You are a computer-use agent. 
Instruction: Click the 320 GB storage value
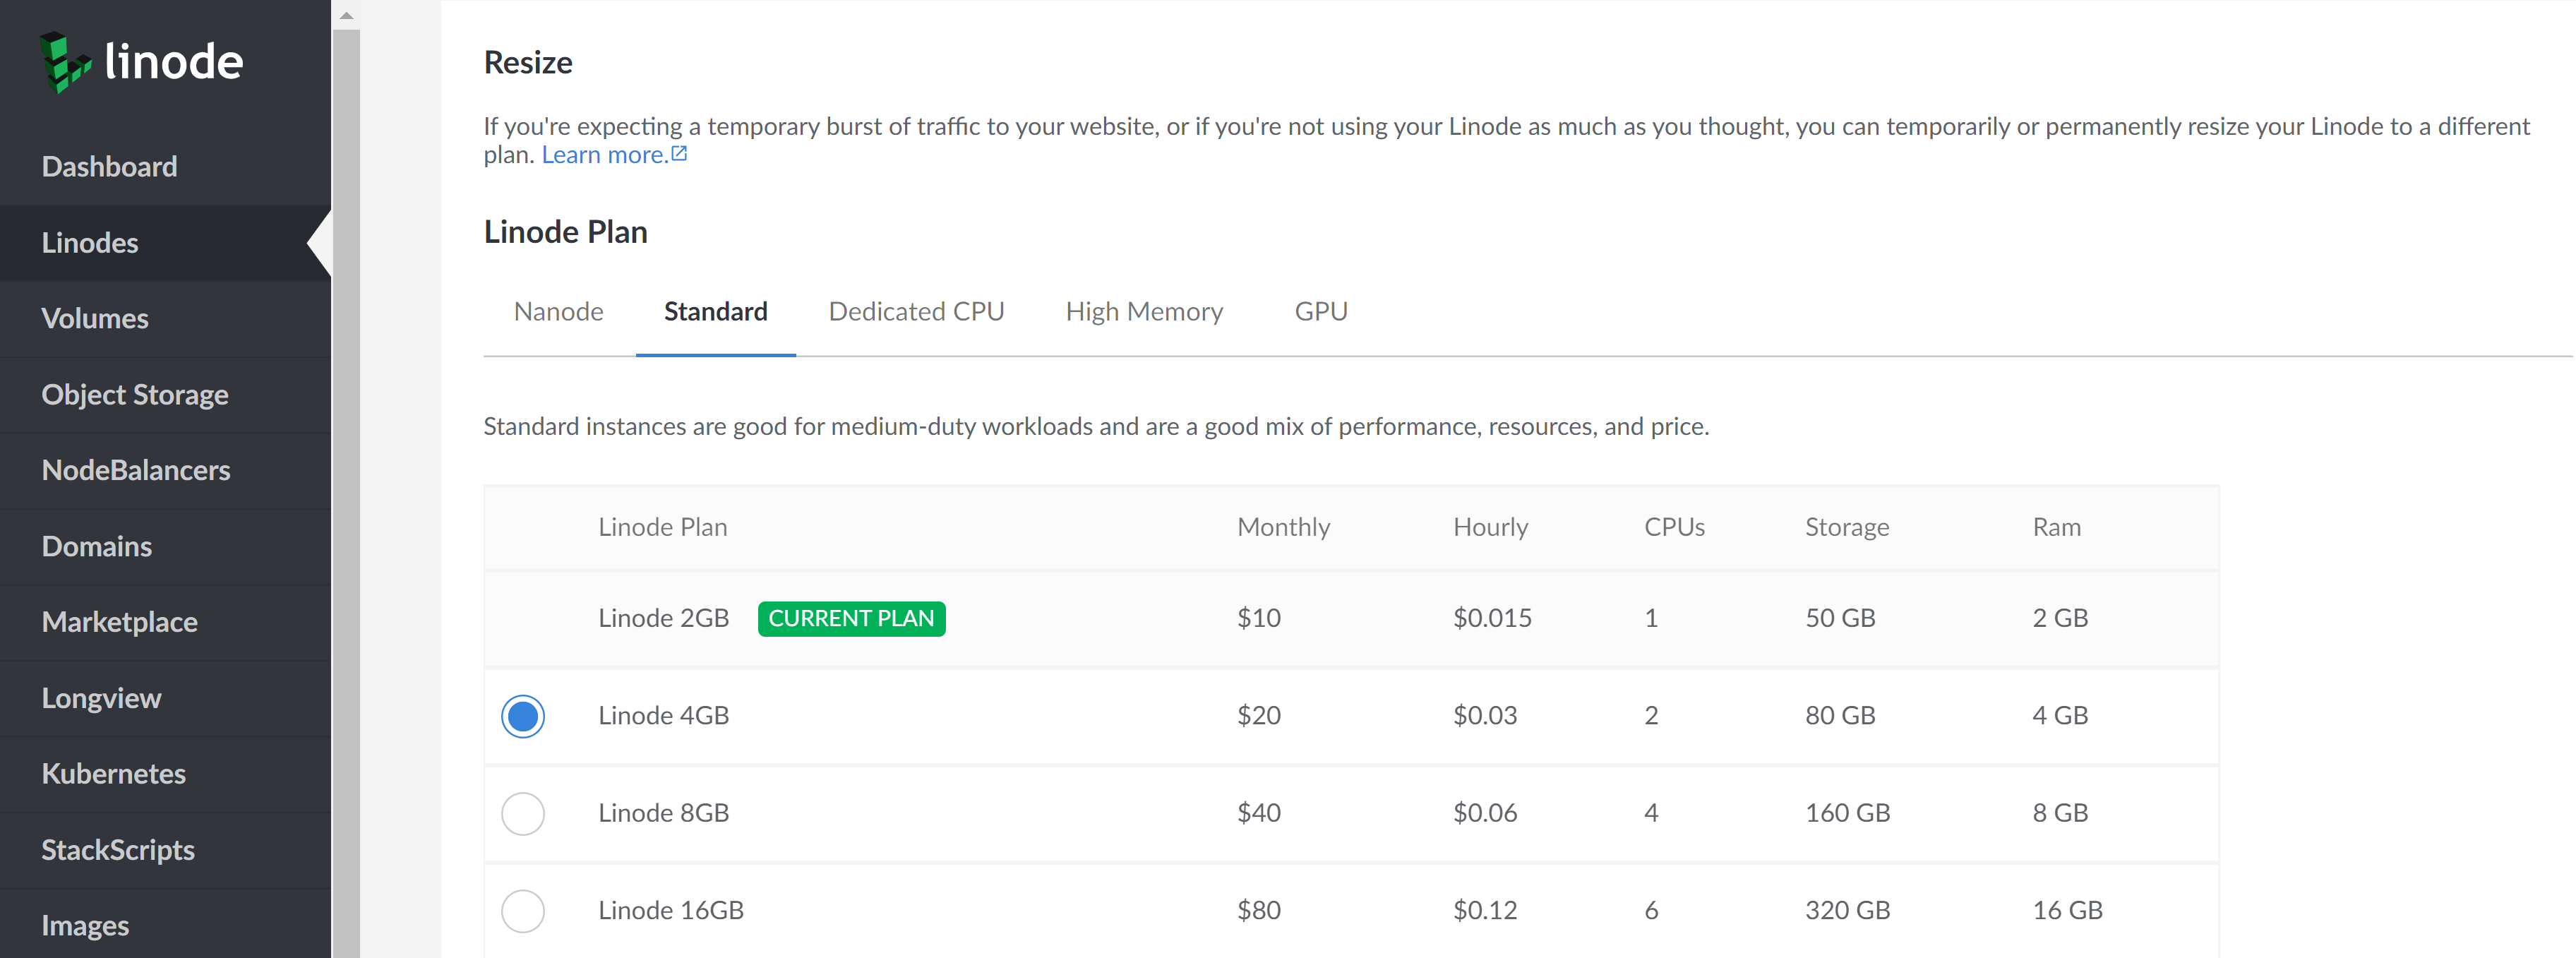(1848, 911)
